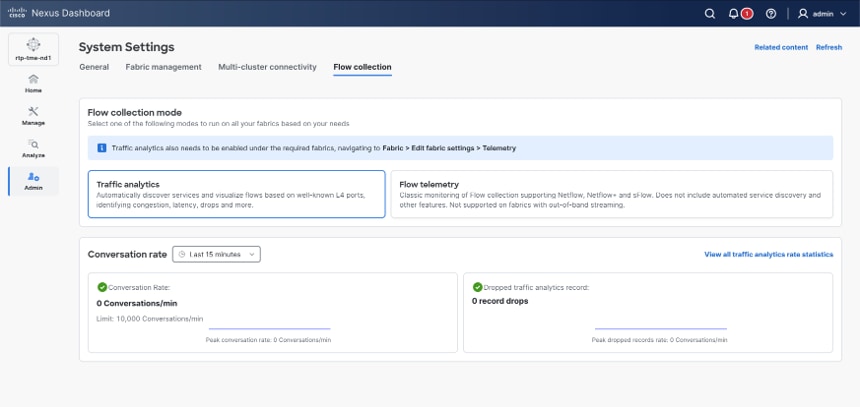Click 'Limit: 10,000 Conversations/min' text

click(x=150, y=318)
